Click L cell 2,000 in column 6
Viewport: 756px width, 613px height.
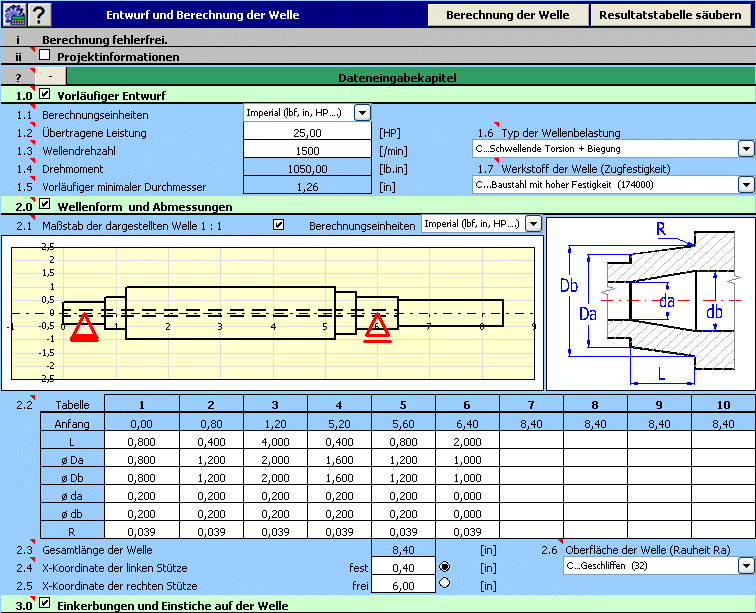[x=467, y=441]
